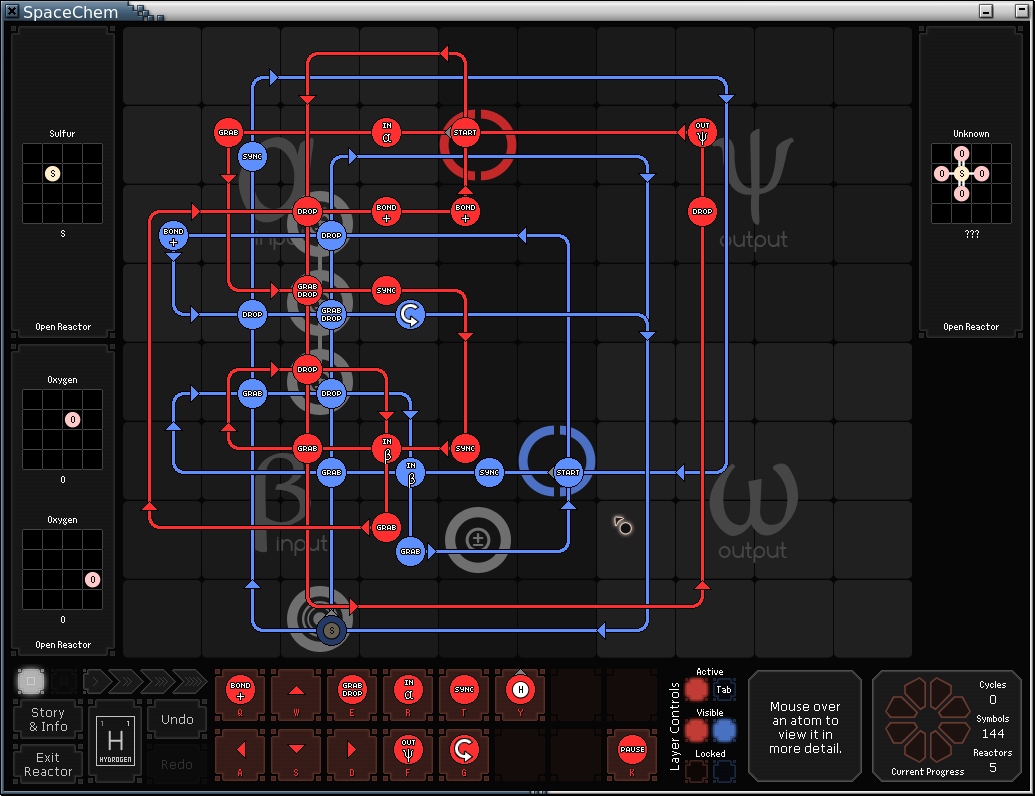Stop the reactor simulation
Viewport: 1035px width, 796px height.
[31, 680]
